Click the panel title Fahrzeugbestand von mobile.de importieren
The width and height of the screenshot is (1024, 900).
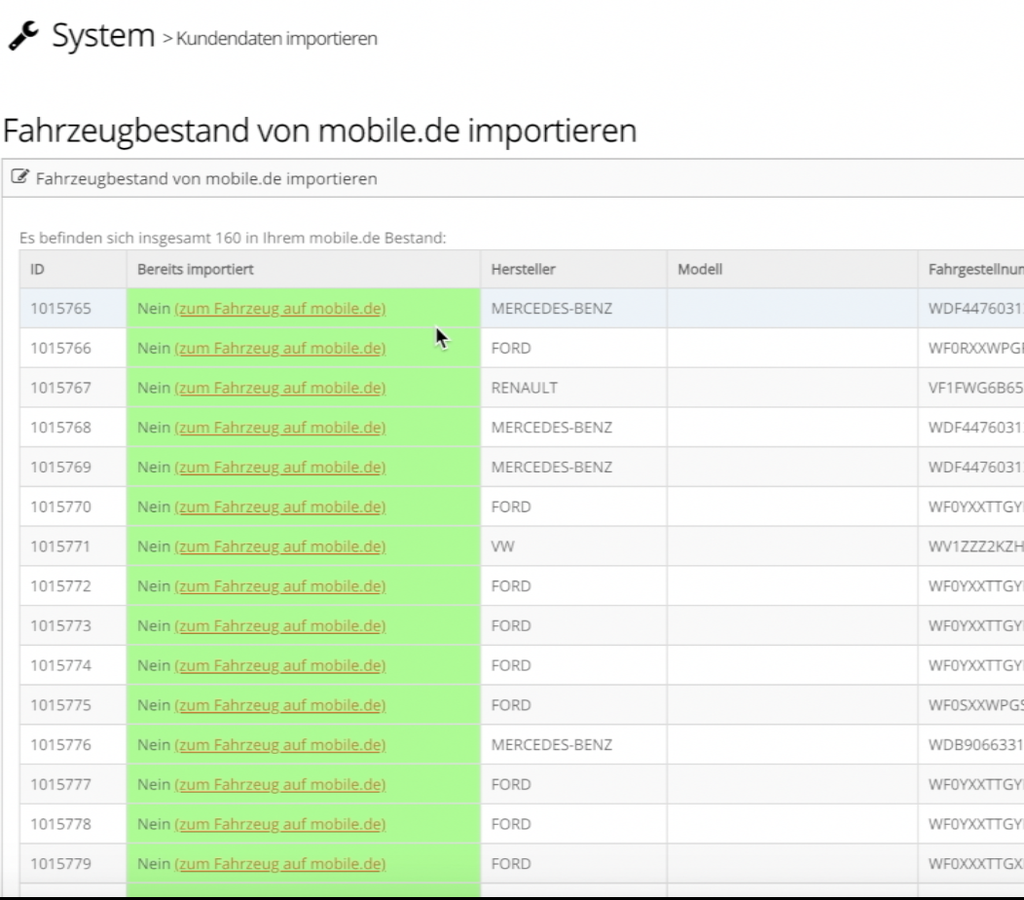coord(205,178)
